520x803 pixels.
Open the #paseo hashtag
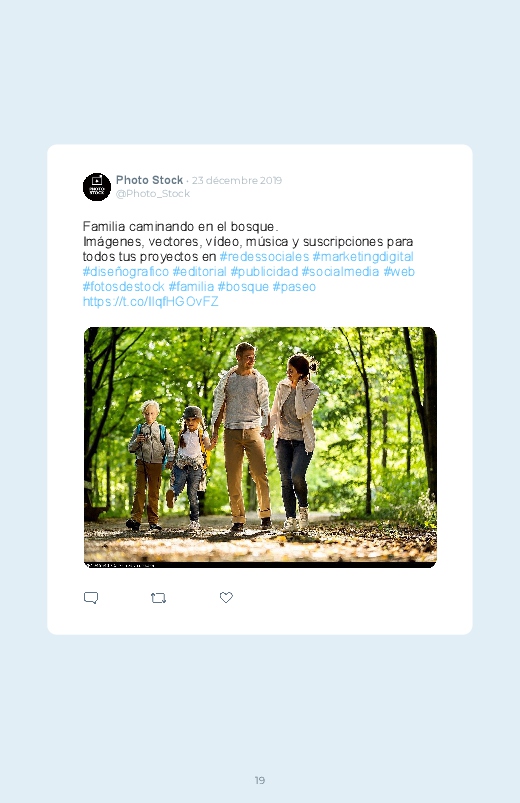coord(294,286)
